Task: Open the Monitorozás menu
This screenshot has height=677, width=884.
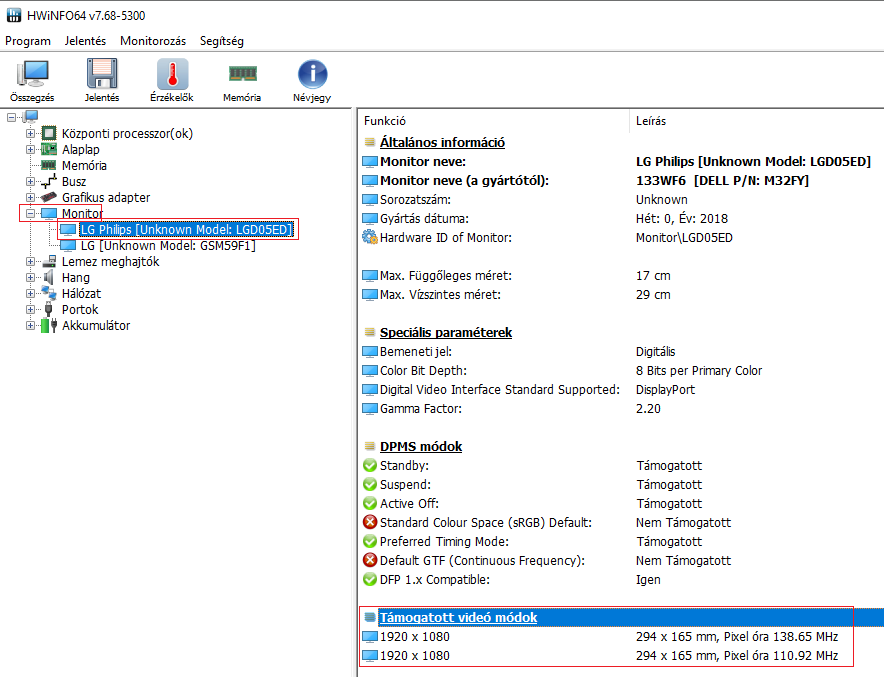Action: coord(153,41)
